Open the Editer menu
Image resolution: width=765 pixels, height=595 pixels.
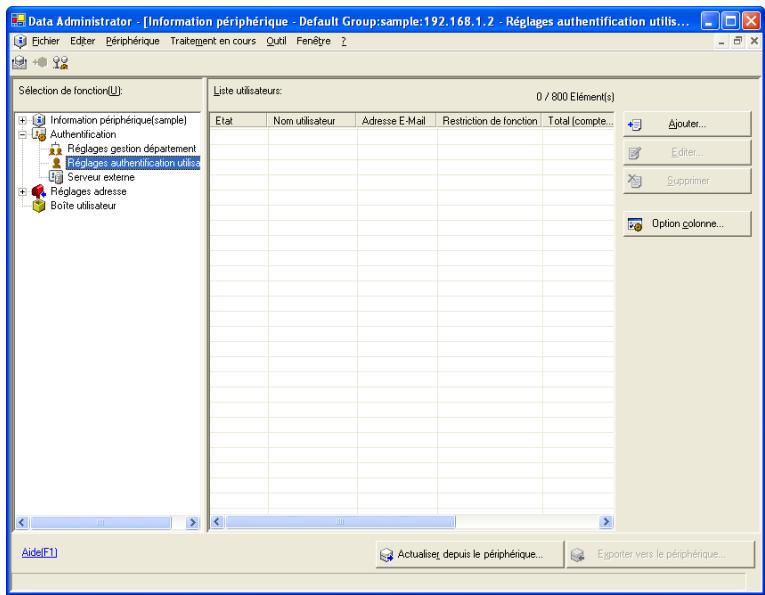(x=82, y=41)
